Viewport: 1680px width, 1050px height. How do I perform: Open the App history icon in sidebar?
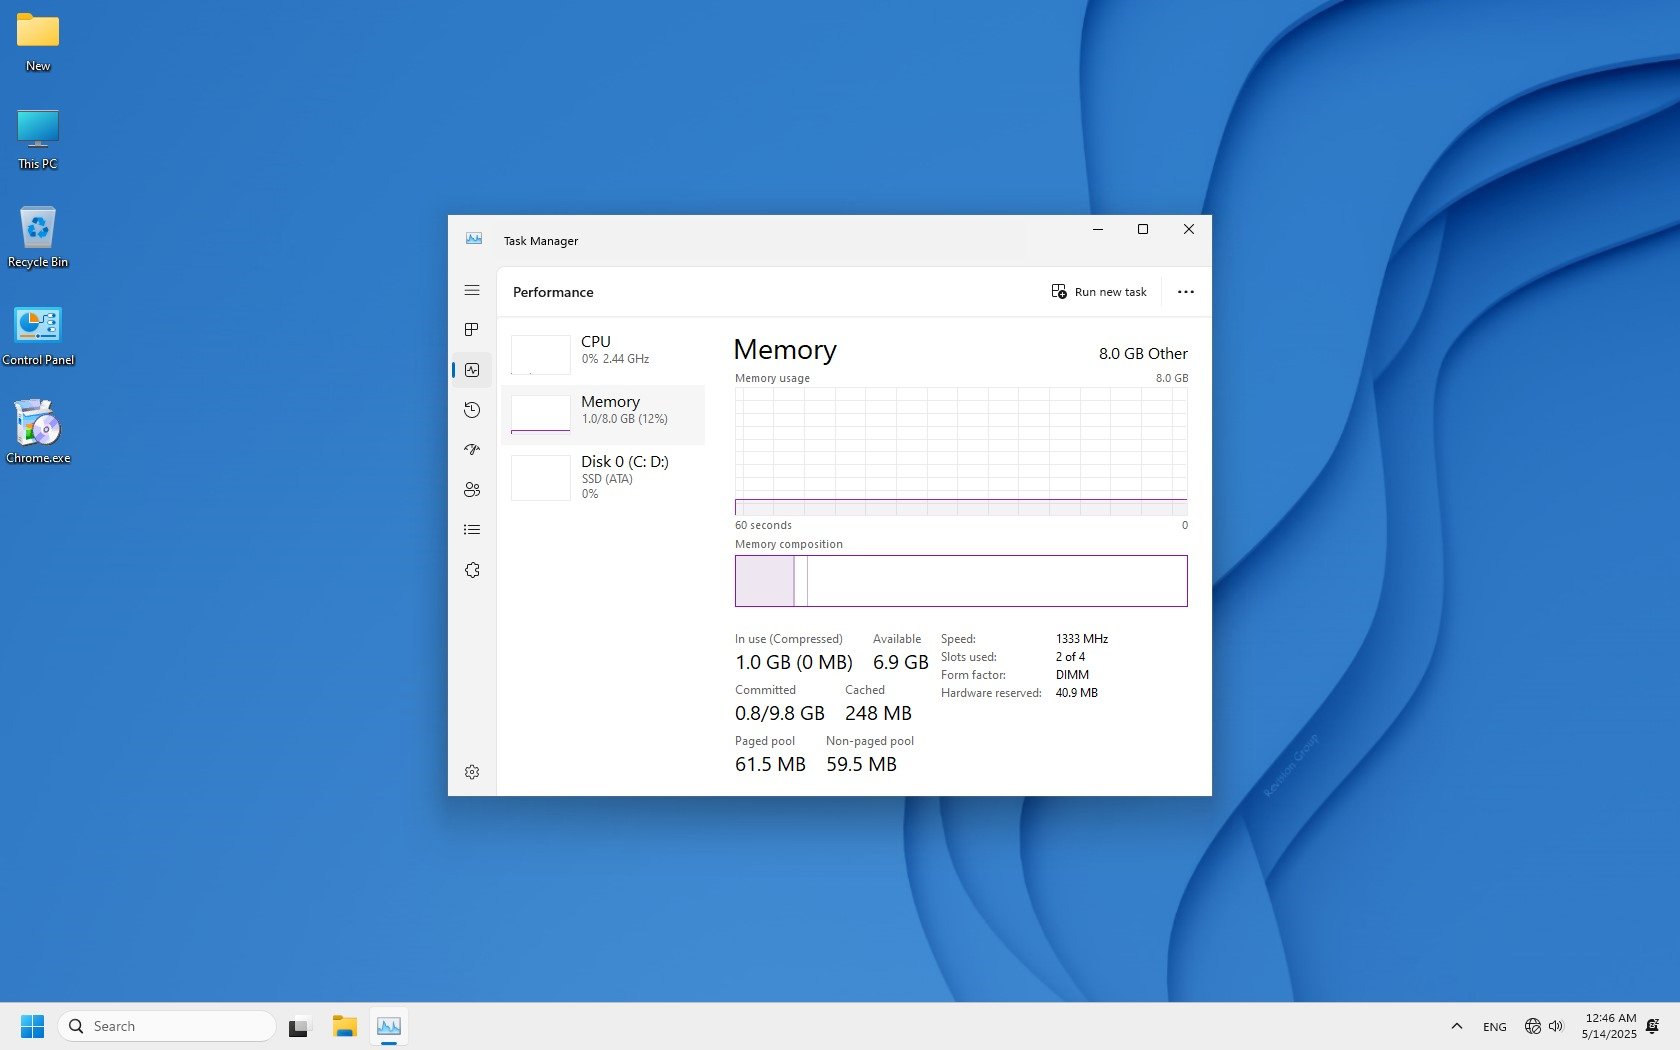click(472, 410)
